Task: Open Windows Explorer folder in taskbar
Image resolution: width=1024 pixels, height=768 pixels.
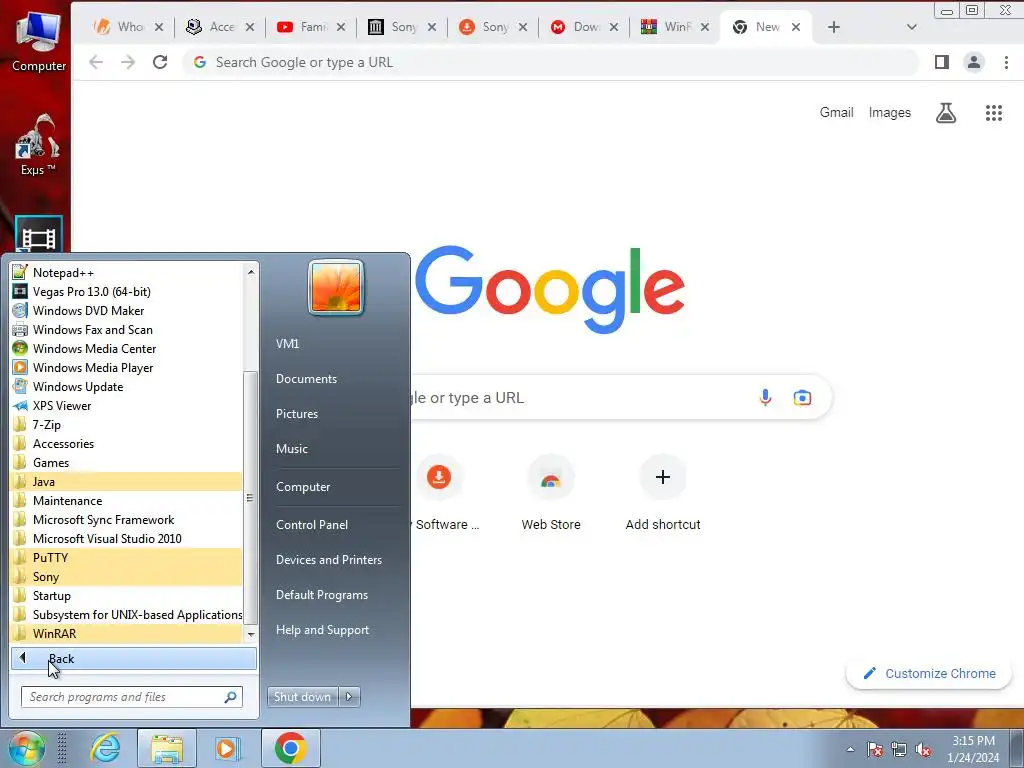Action: pos(167,748)
